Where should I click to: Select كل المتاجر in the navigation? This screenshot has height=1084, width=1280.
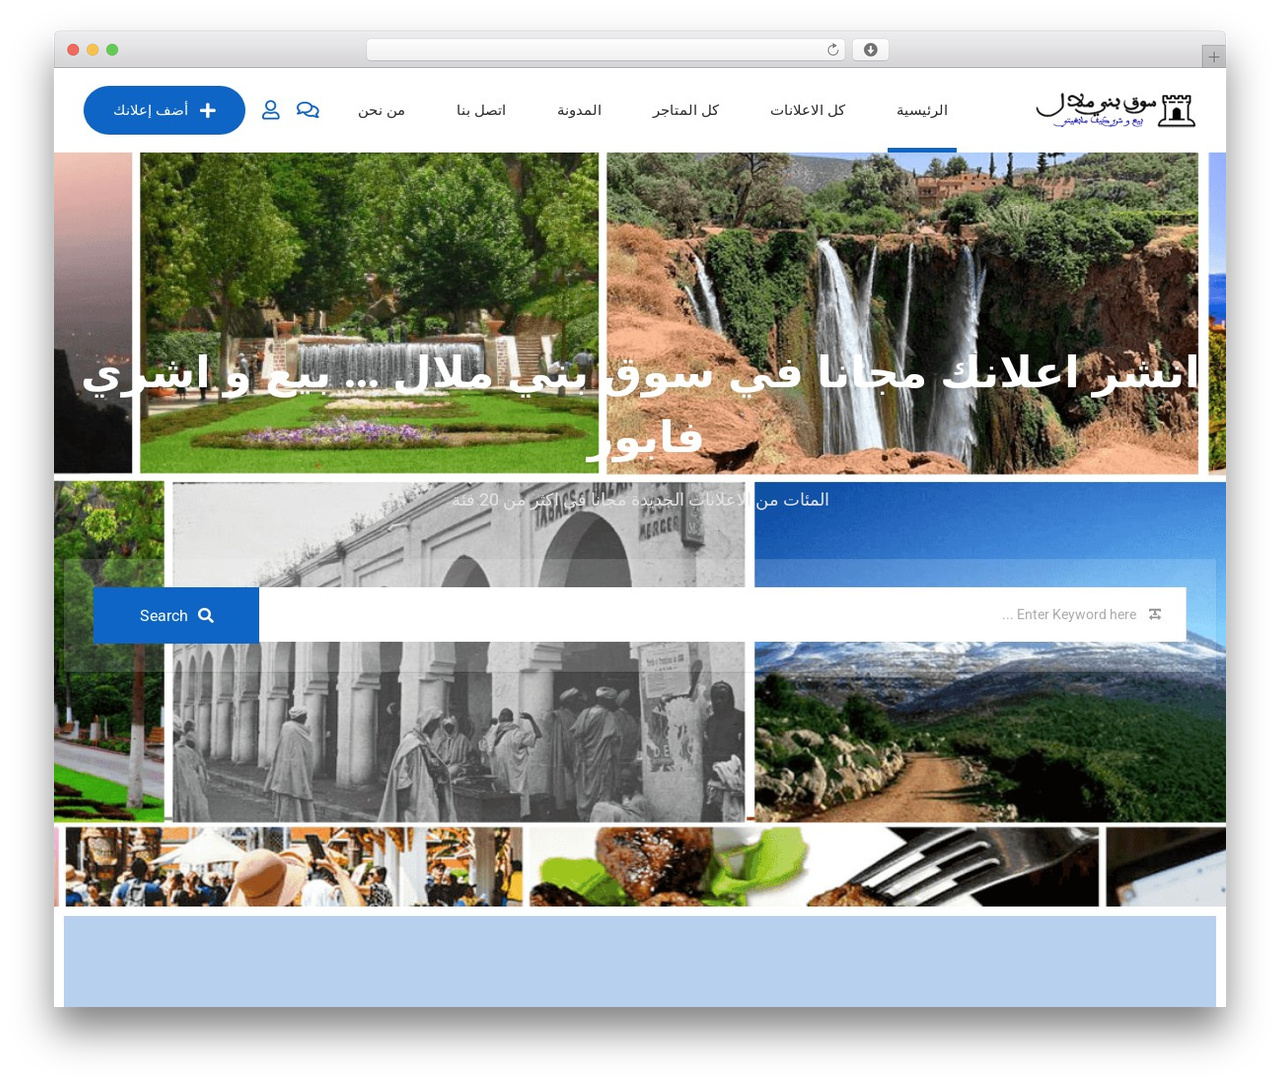[x=685, y=110]
